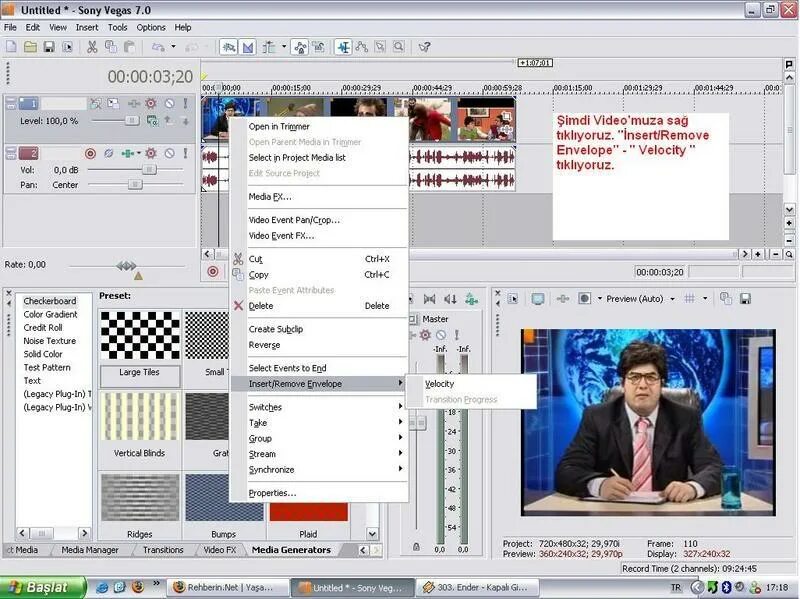The image size is (800, 599).
Task: Select the Normal Edit tool
Action: tap(343, 47)
